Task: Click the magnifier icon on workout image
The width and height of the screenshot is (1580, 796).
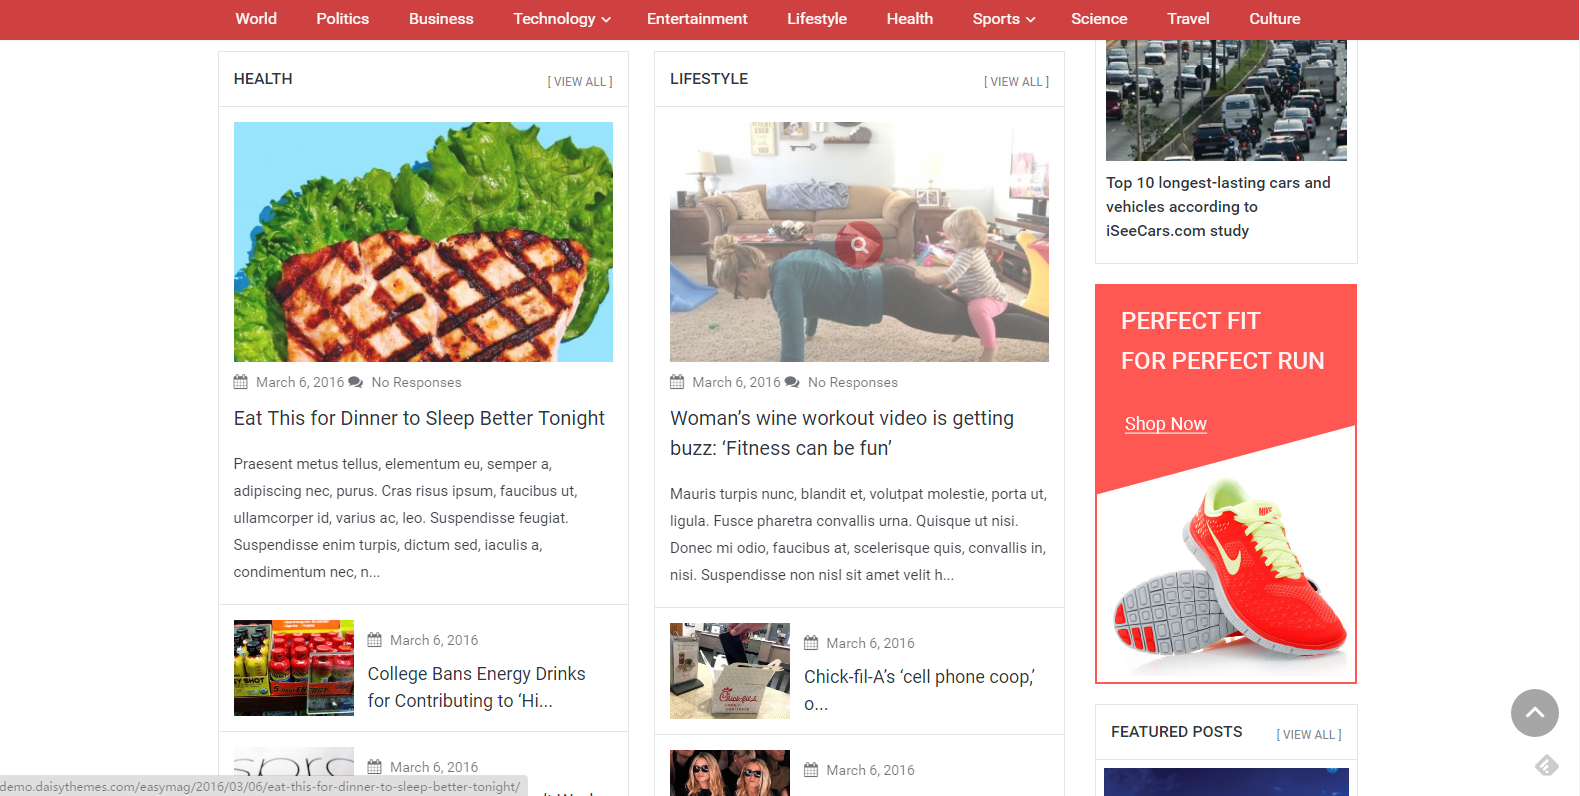Action: tap(859, 243)
